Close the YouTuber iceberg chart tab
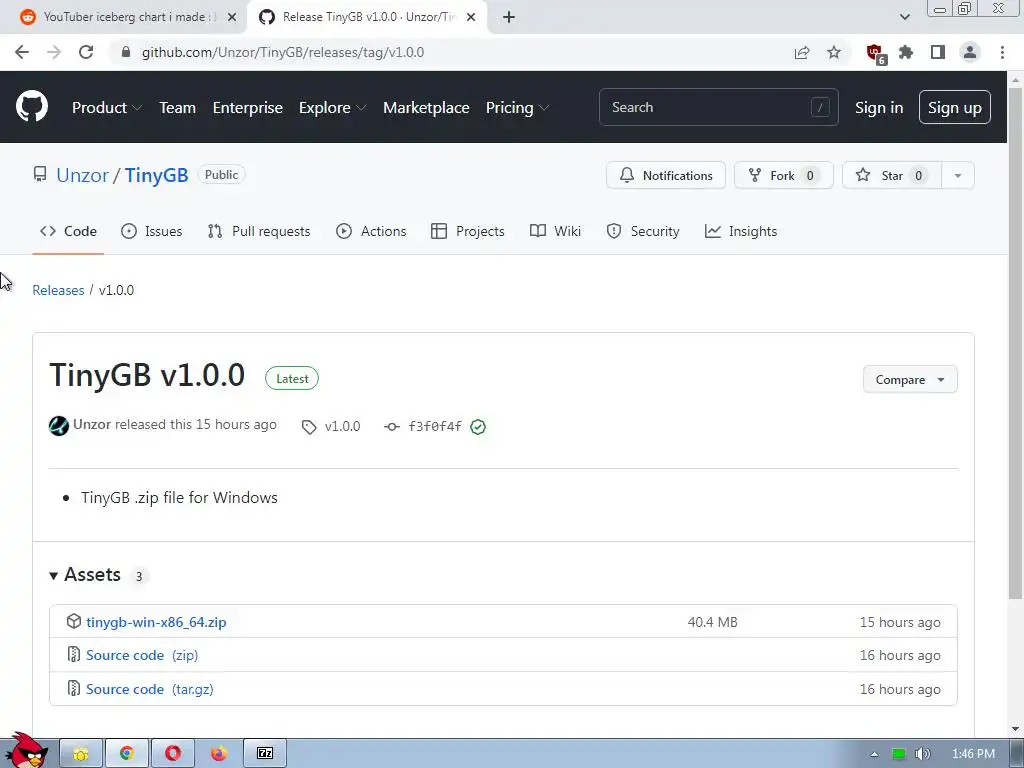1024x768 pixels. pos(232,17)
